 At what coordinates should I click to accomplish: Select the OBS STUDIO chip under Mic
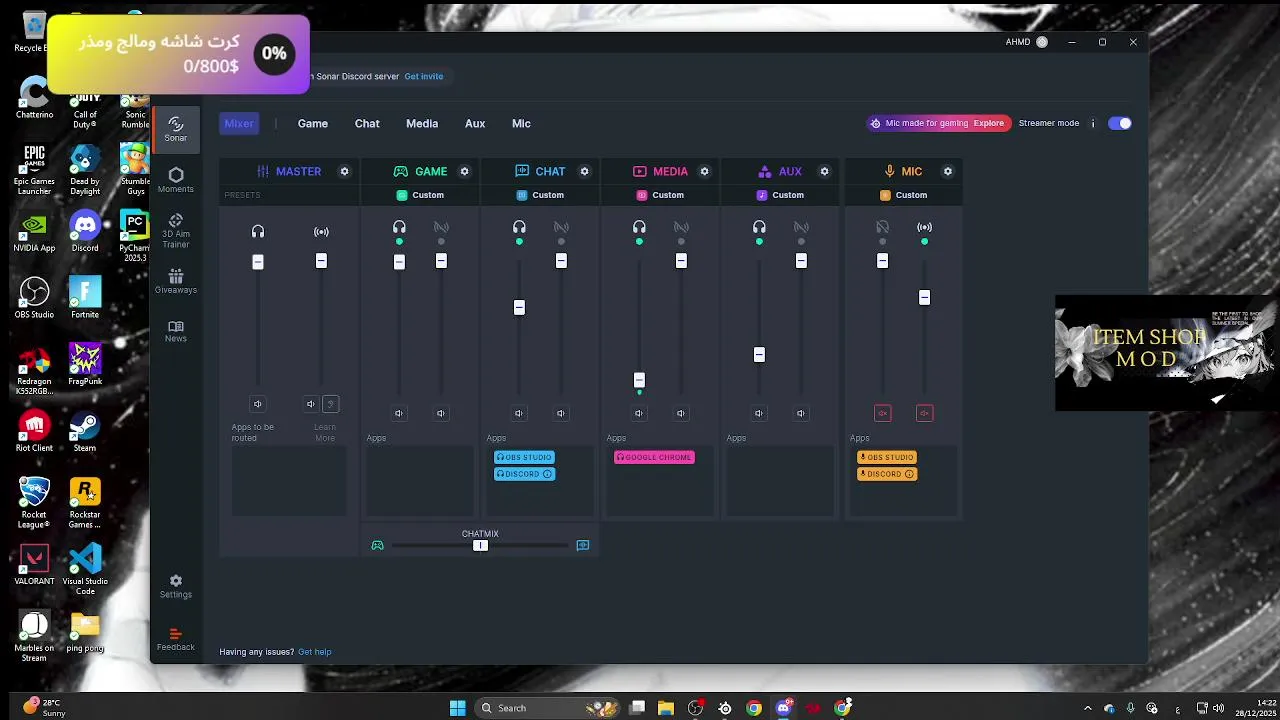click(x=887, y=457)
